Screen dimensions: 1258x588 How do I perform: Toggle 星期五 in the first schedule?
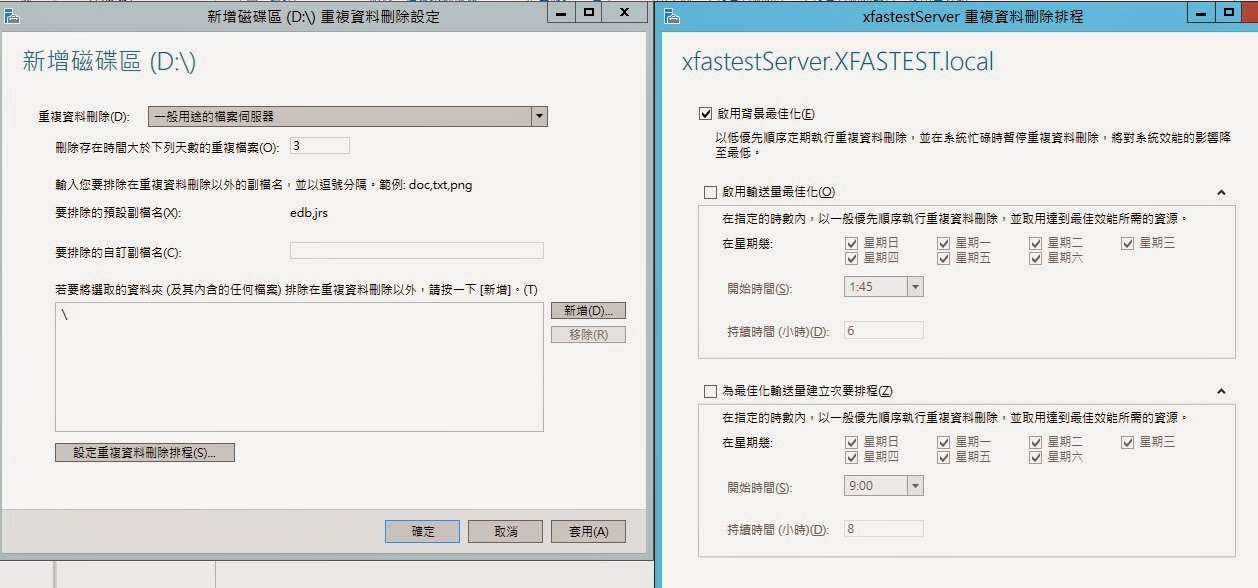[x=944, y=258]
